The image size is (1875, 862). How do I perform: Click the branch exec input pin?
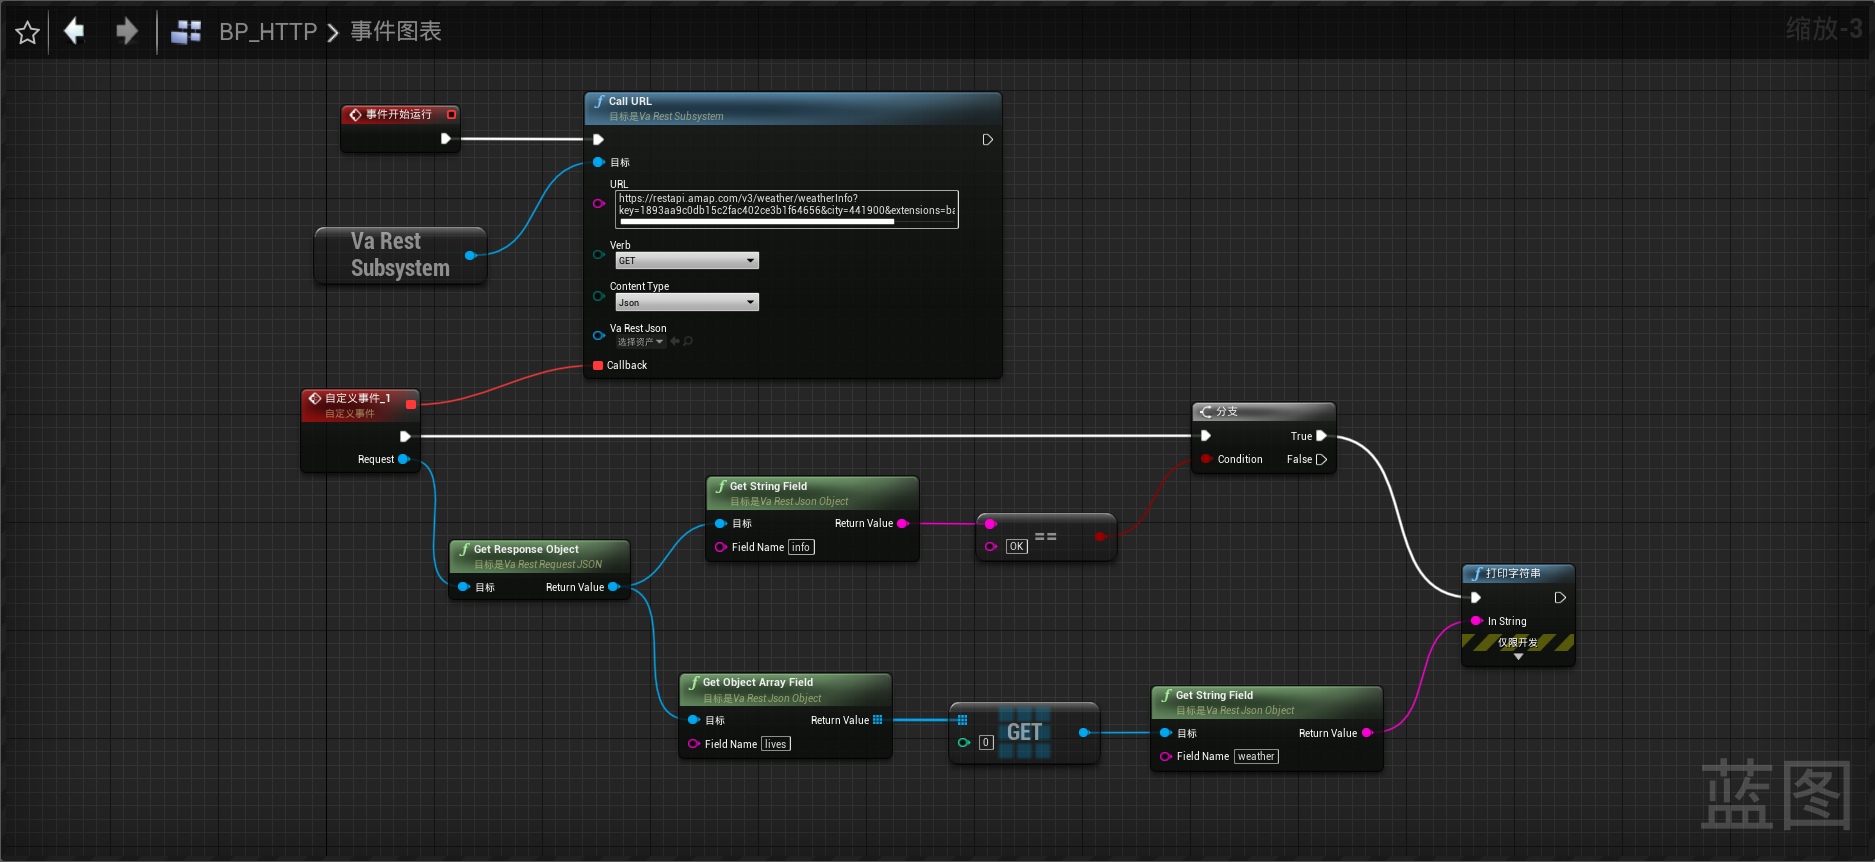[1206, 436]
